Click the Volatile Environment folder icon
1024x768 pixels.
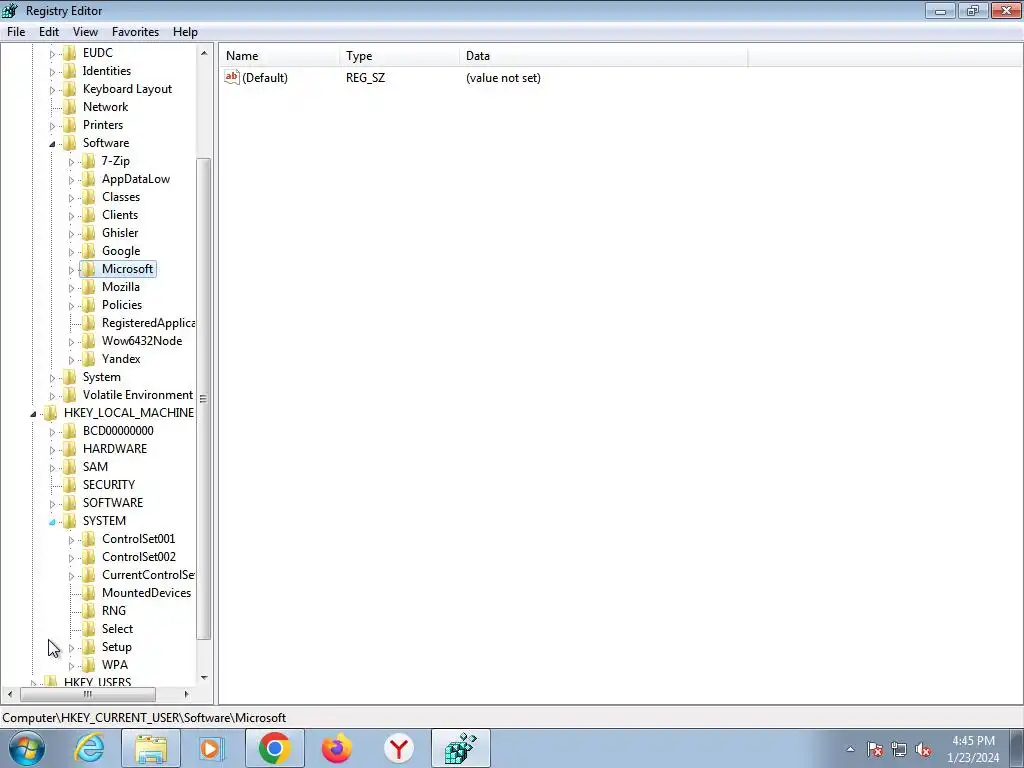click(69, 394)
